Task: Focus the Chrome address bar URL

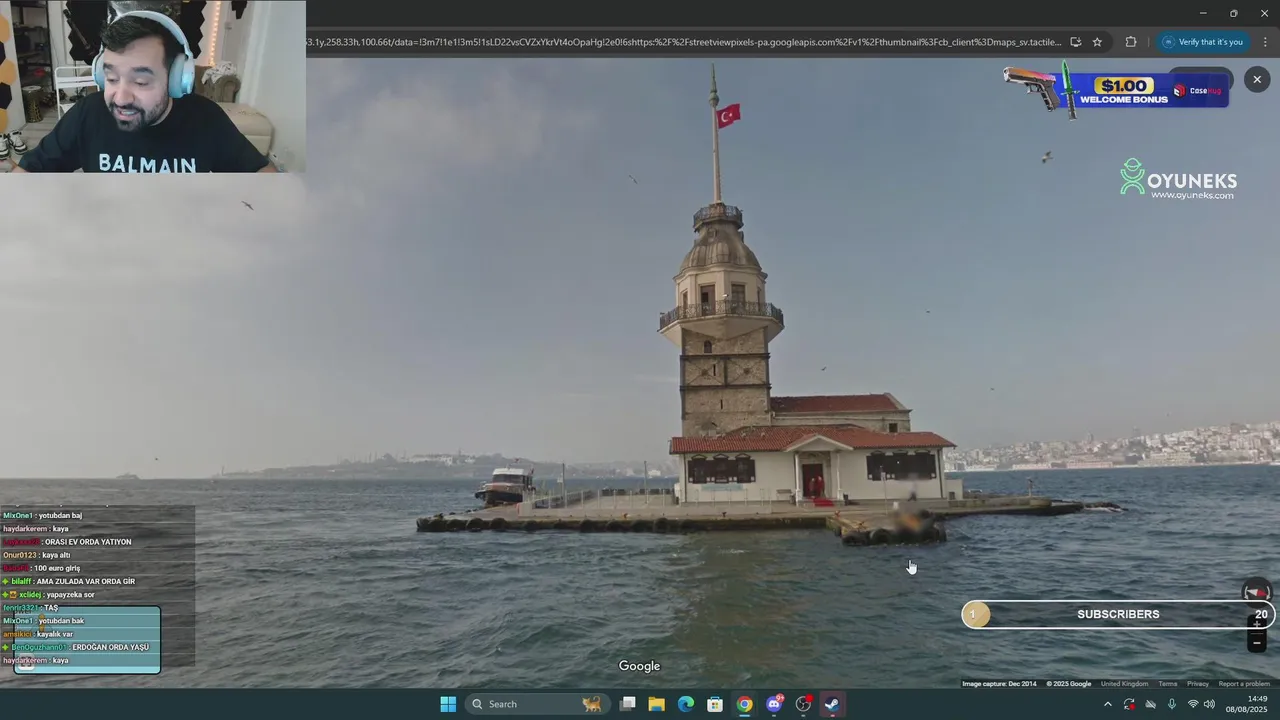Action: pos(683,42)
